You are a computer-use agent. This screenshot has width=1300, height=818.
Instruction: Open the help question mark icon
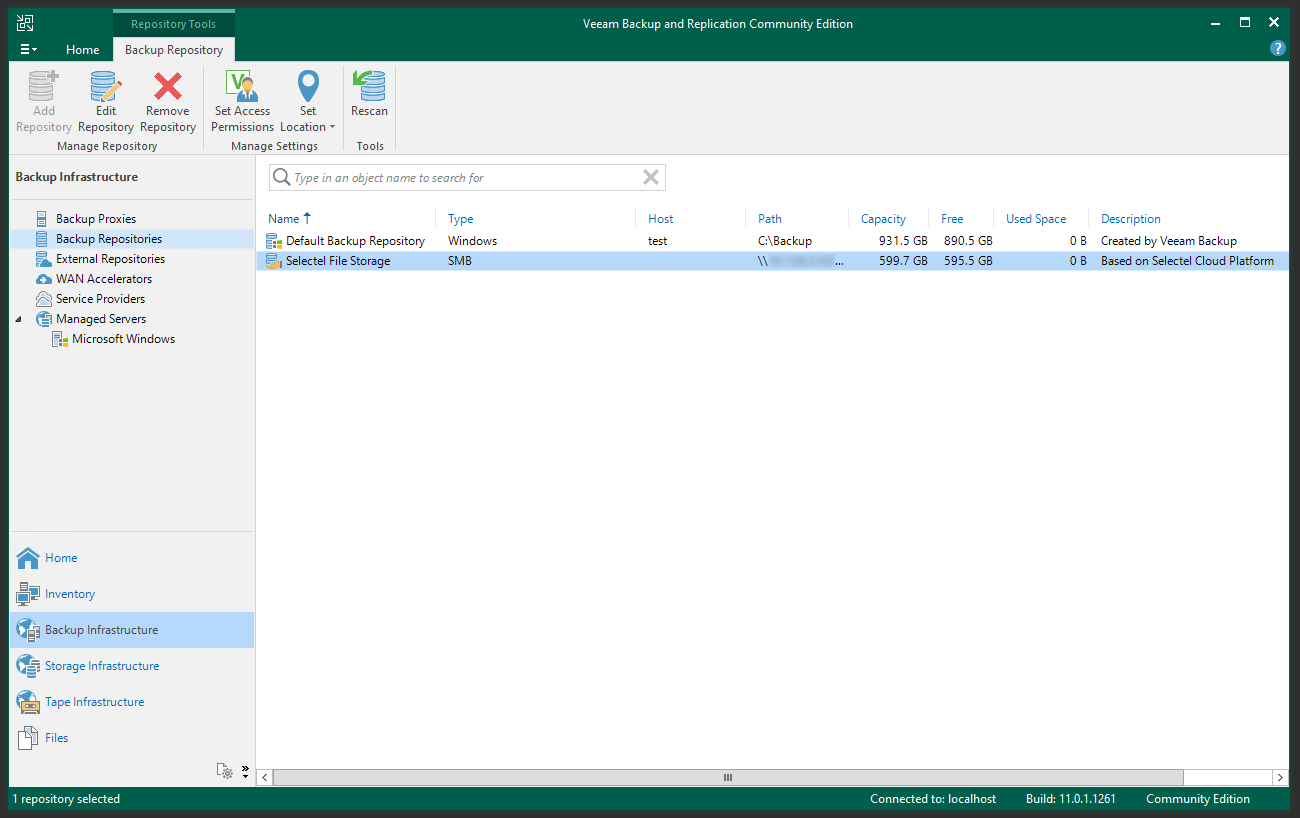(1278, 48)
